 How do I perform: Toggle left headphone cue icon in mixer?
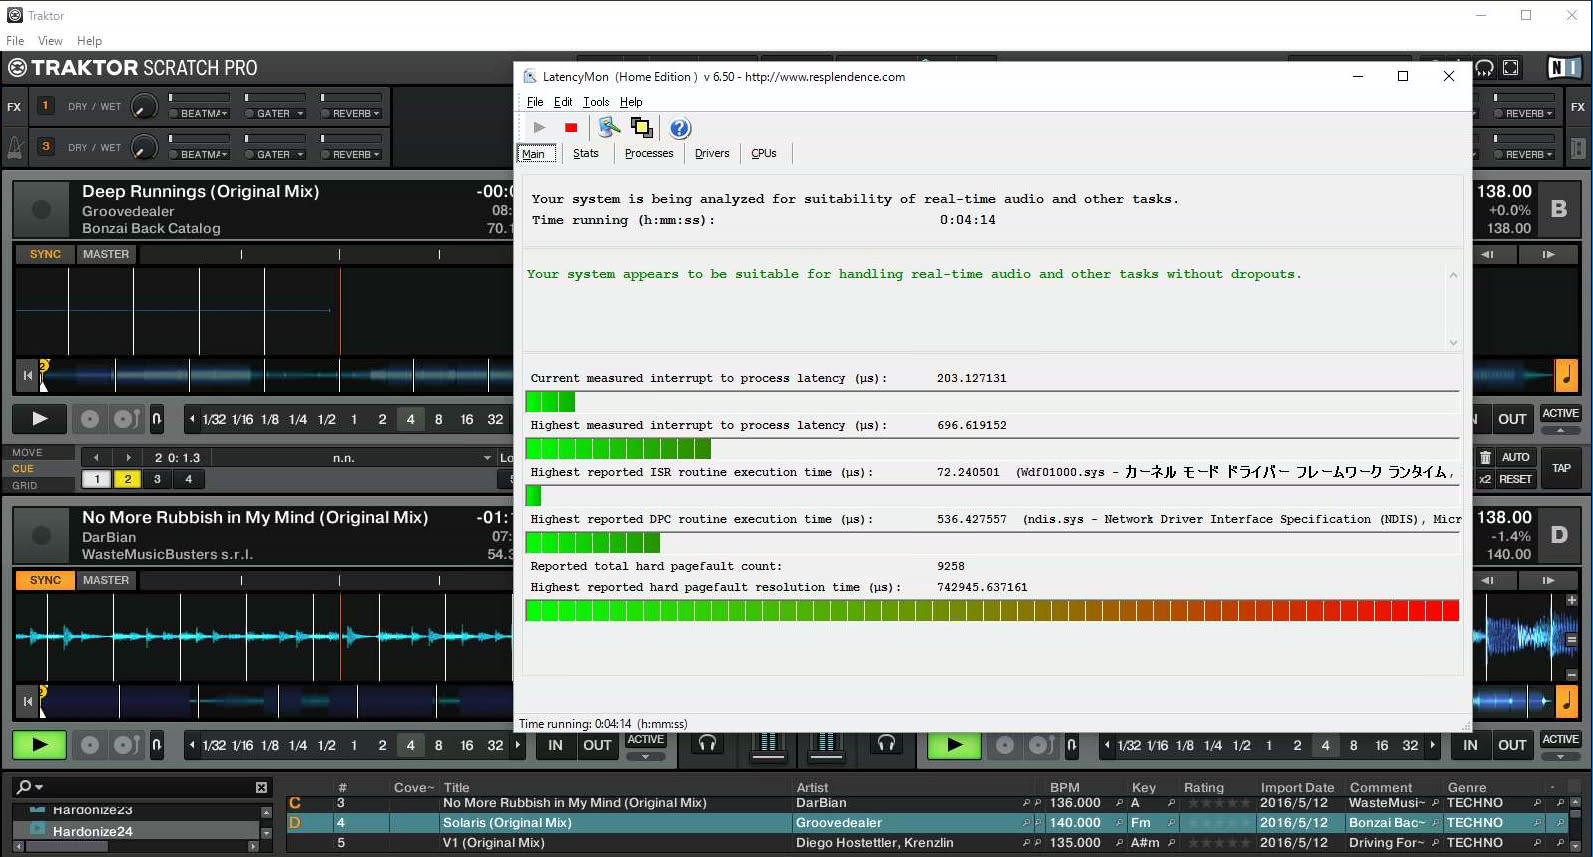click(708, 743)
